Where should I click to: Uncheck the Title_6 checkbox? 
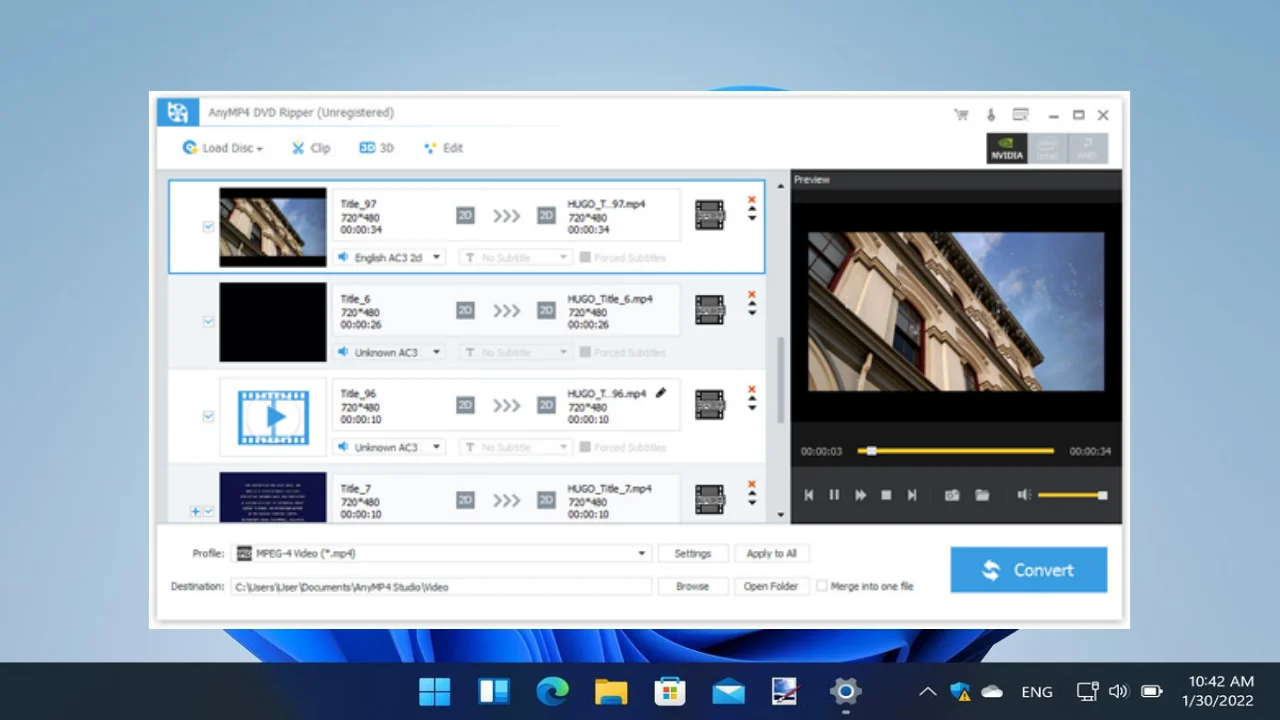click(208, 322)
